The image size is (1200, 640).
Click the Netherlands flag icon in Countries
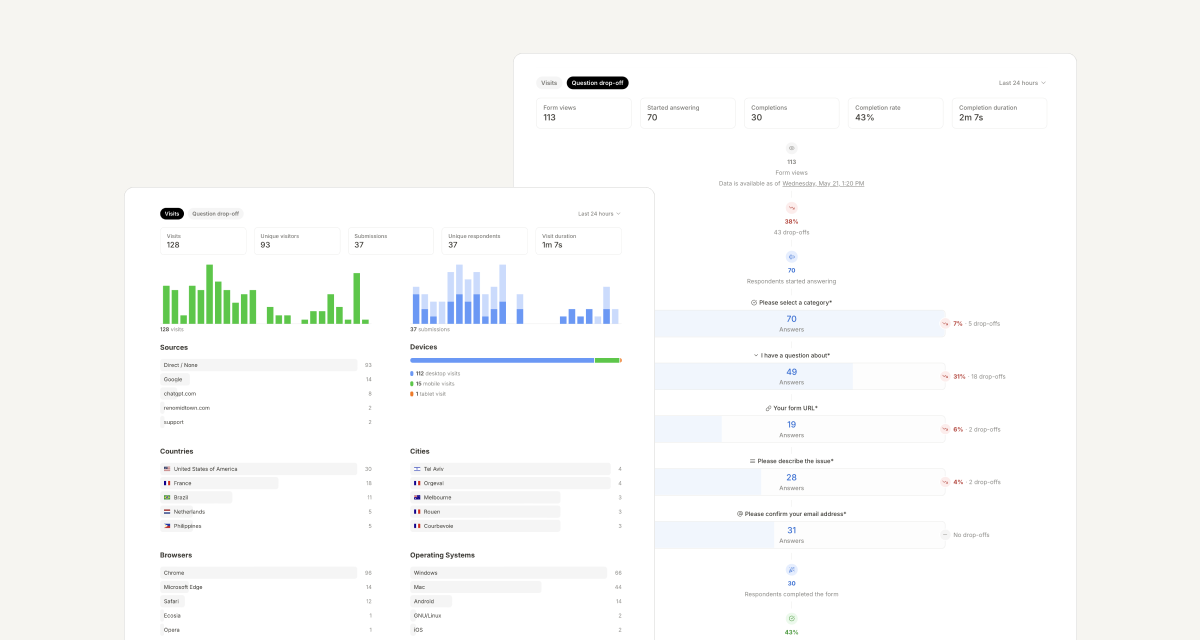tap(167, 511)
